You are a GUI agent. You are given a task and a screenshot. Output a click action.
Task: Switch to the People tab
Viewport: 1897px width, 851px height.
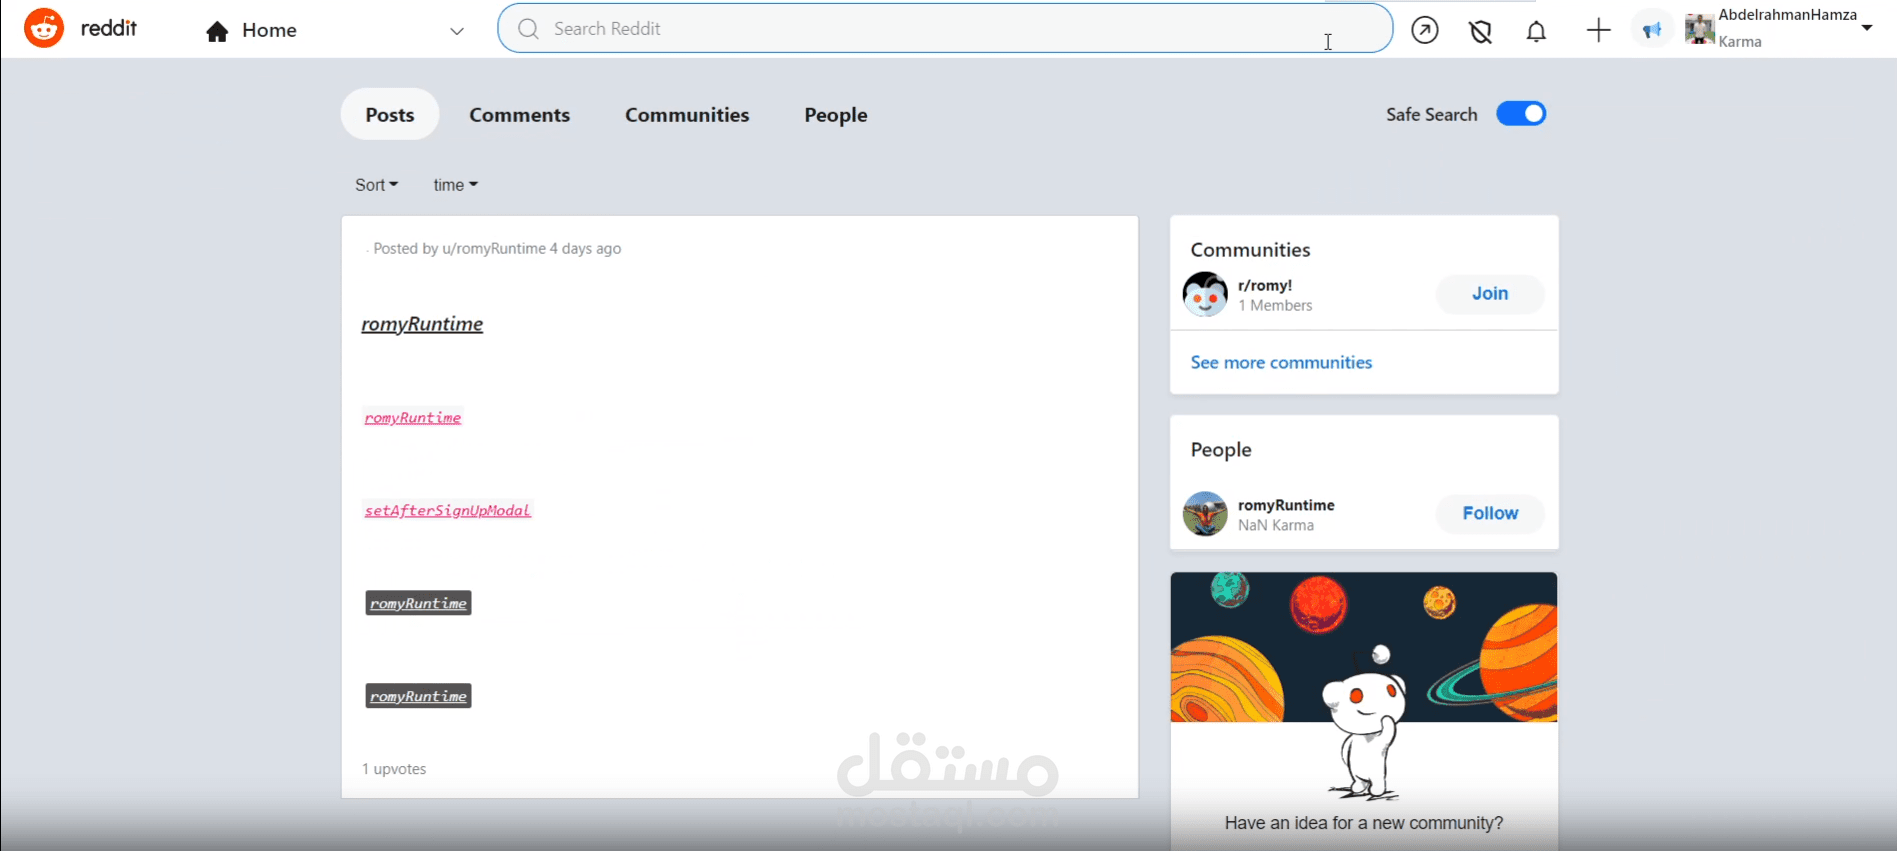tap(836, 115)
